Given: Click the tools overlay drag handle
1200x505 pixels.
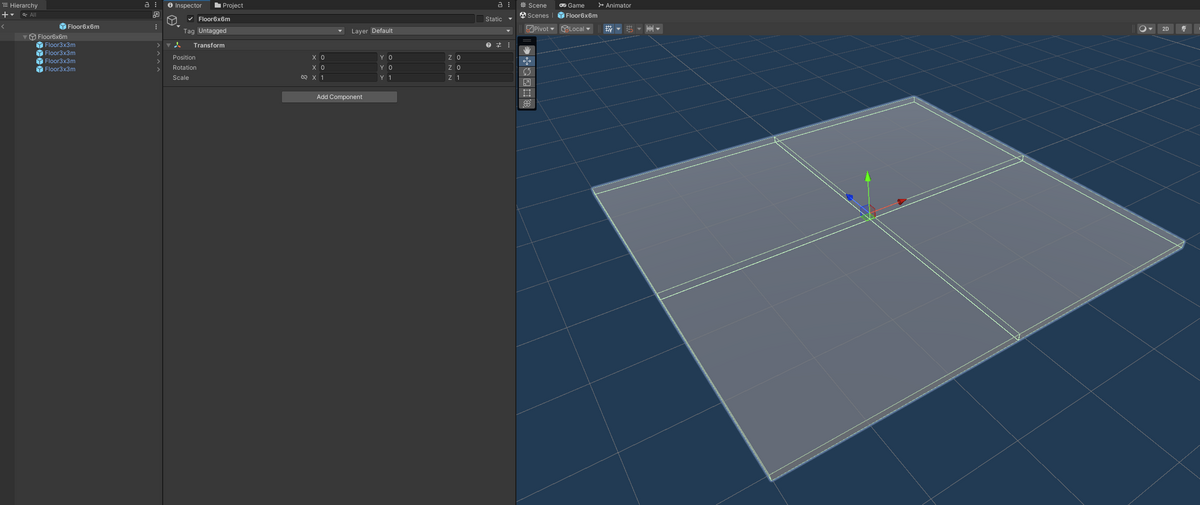Looking at the screenshot, I should tap(527, 41).
